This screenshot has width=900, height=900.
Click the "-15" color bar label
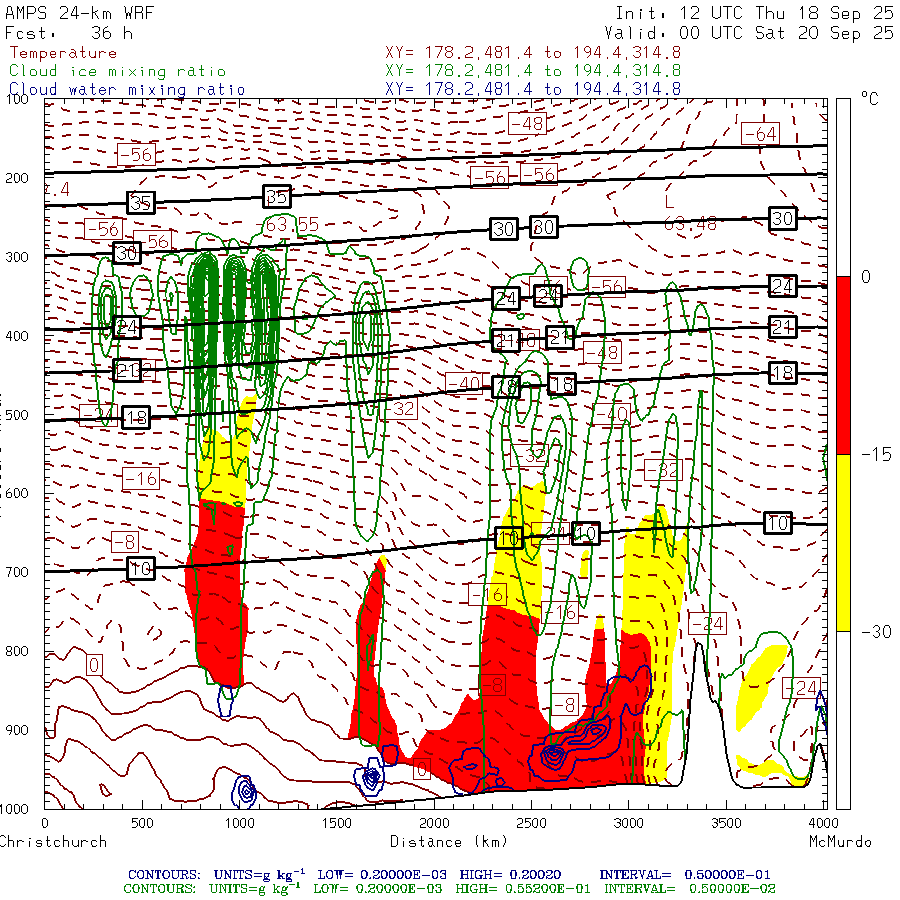point(876,454)
